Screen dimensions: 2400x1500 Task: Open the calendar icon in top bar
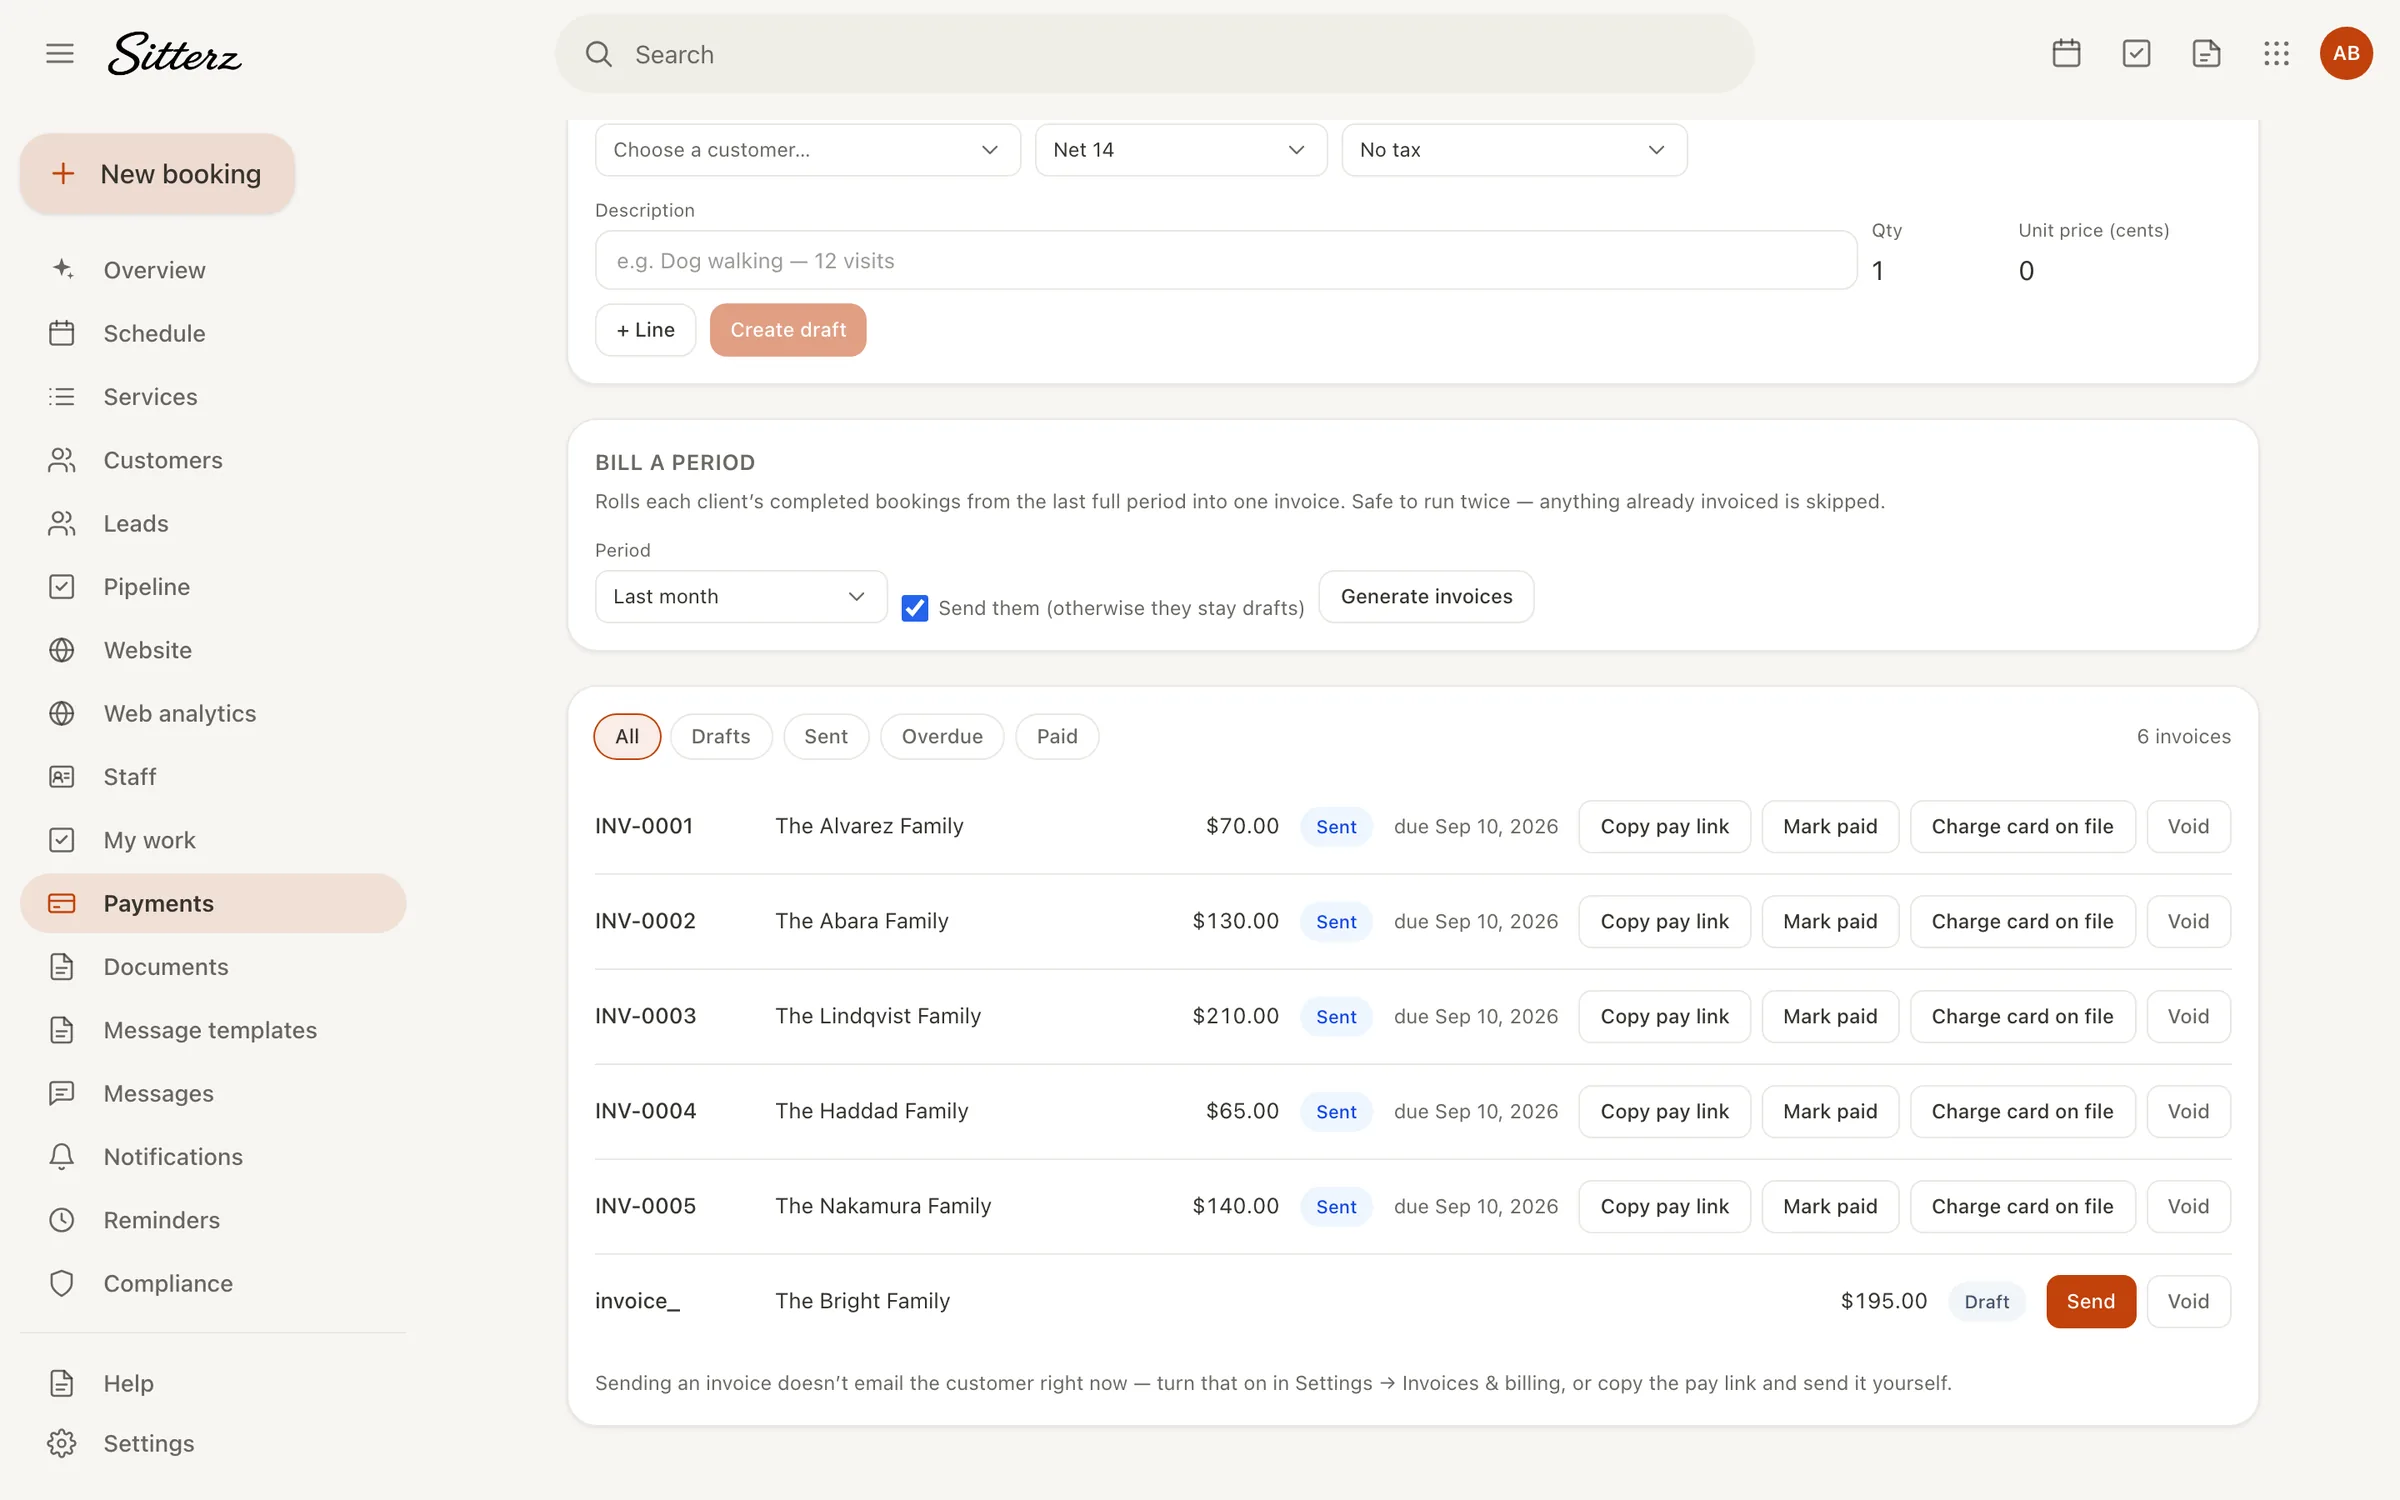click(2066, 53)
